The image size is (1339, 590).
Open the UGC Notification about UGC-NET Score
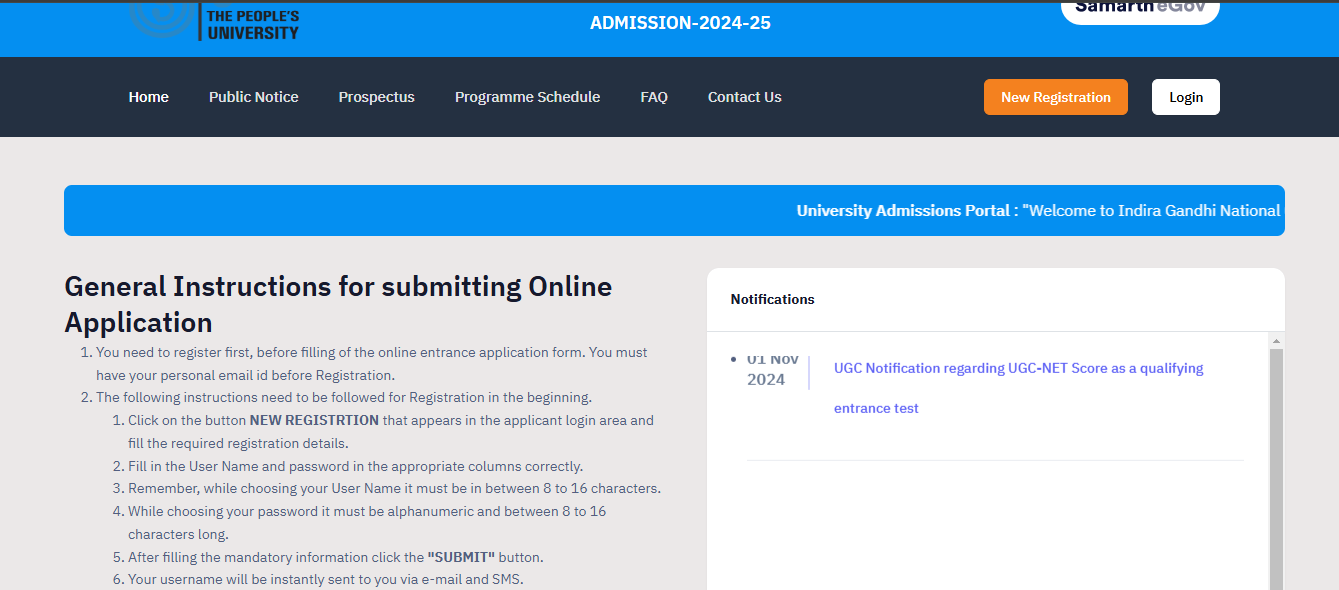(1018, 368)
